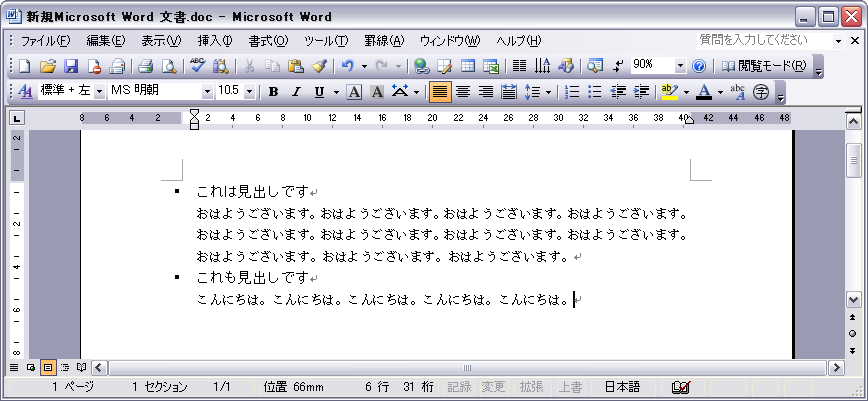Expand the highlight color dropdown arrow
868x401 pixels.
[686, 92]
